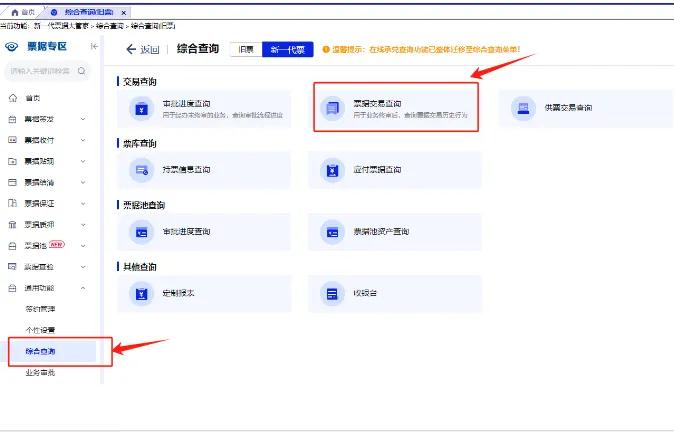Click the 首页 home icon in sidebar
The width and height of the screenshot is (674, 432).
pyautogui.click(x=12, y=98)
